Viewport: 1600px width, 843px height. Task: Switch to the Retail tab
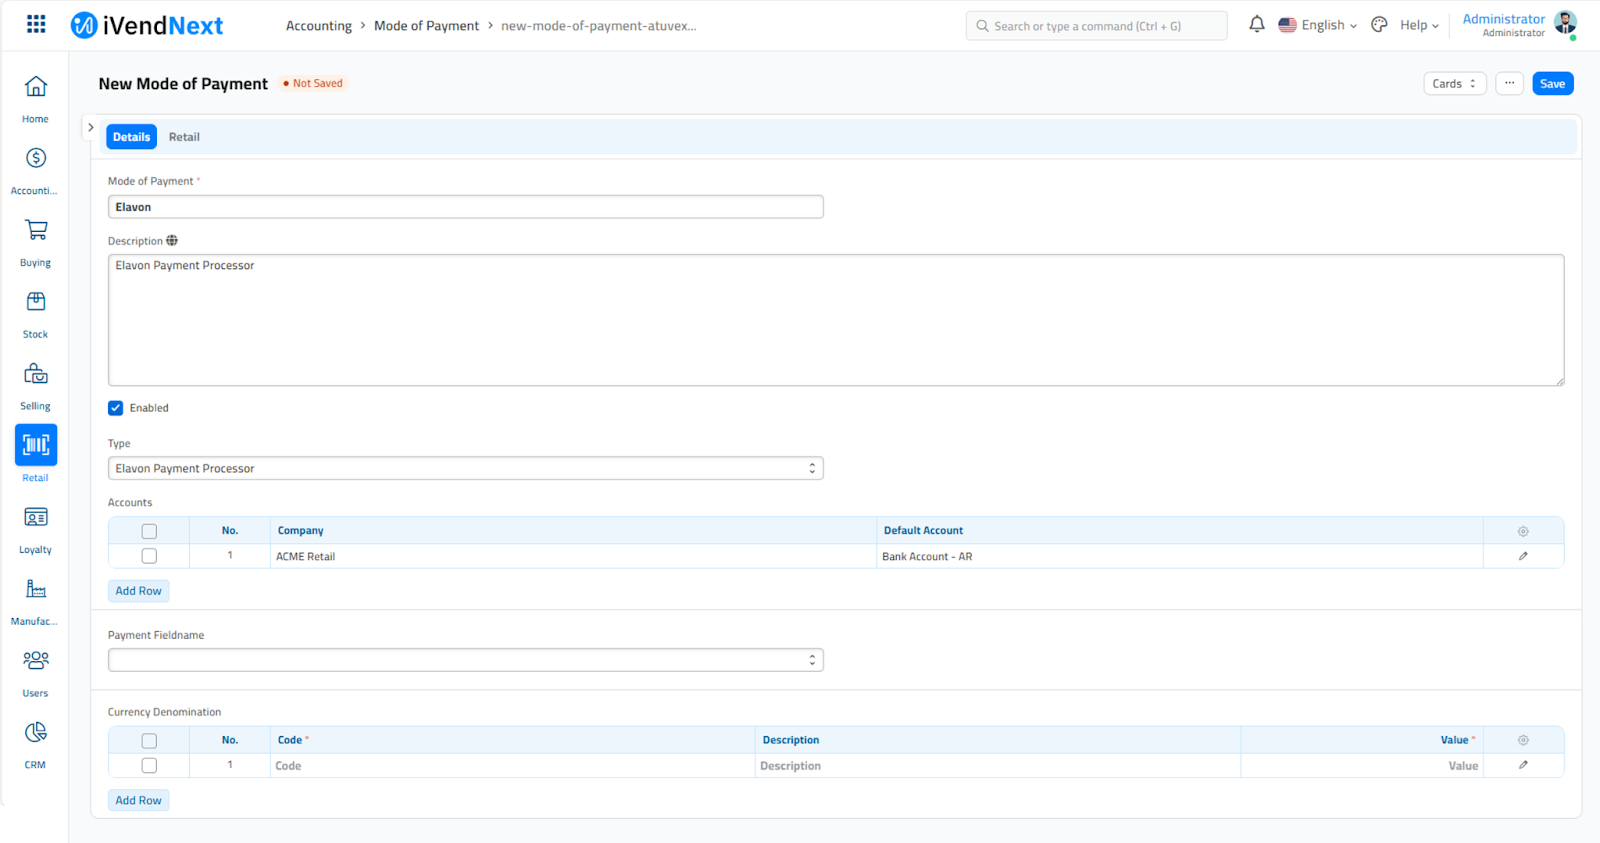coord(184,137)
